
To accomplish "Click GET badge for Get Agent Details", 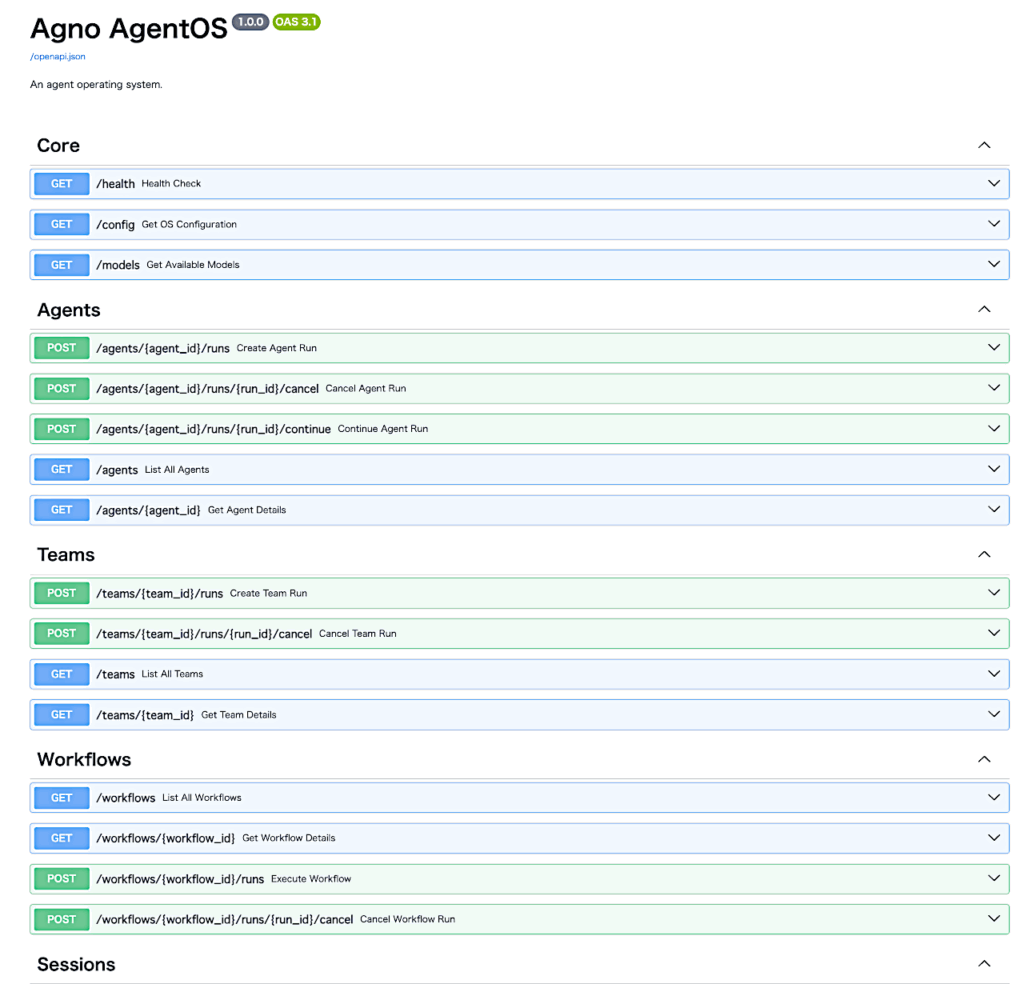I will point(61,509).
